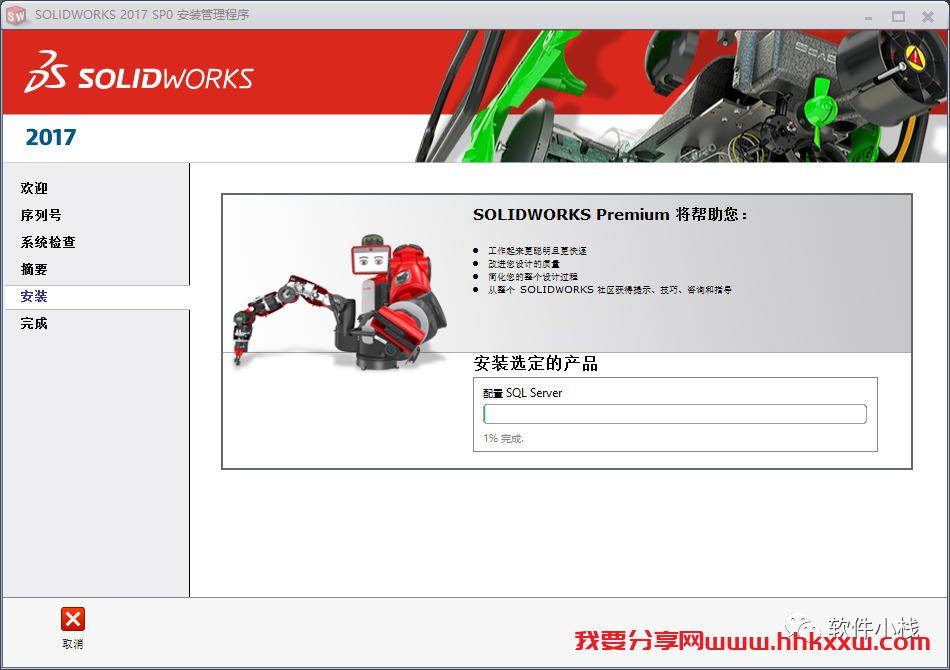Click the '1% 完成.' progress text
950x670 pixels.
[x=503, y=438]
